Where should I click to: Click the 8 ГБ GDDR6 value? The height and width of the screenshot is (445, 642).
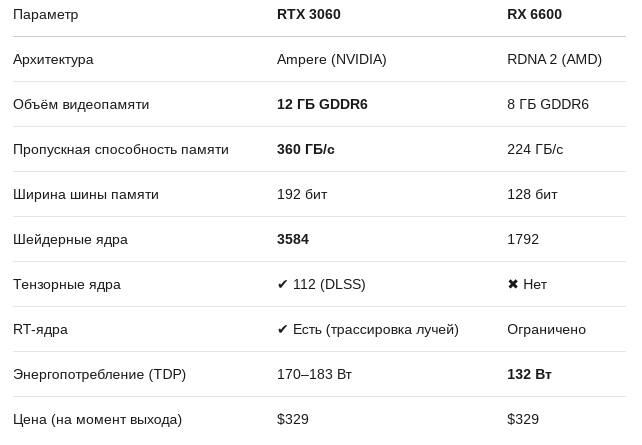pyautogui.click(x=547, y=105)
